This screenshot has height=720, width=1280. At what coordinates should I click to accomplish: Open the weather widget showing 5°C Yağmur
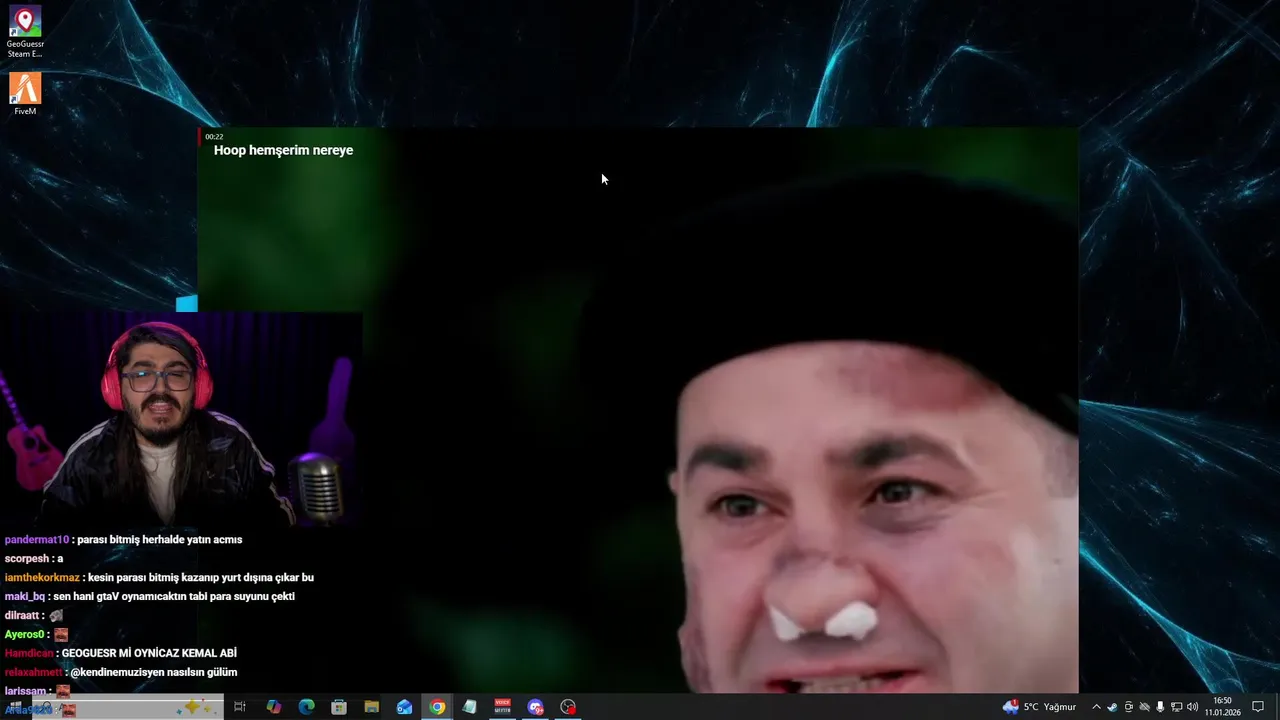1039,707
